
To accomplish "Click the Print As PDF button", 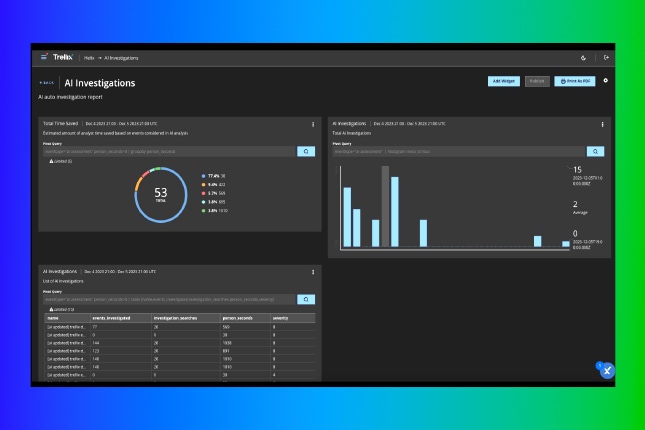I will [x=574, y=81].
